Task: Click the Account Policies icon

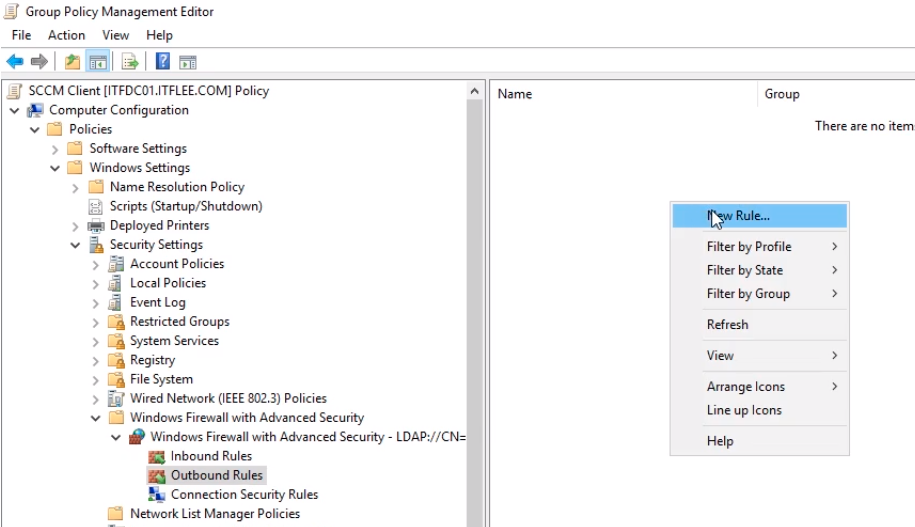Action: click(x=116, y=264)
